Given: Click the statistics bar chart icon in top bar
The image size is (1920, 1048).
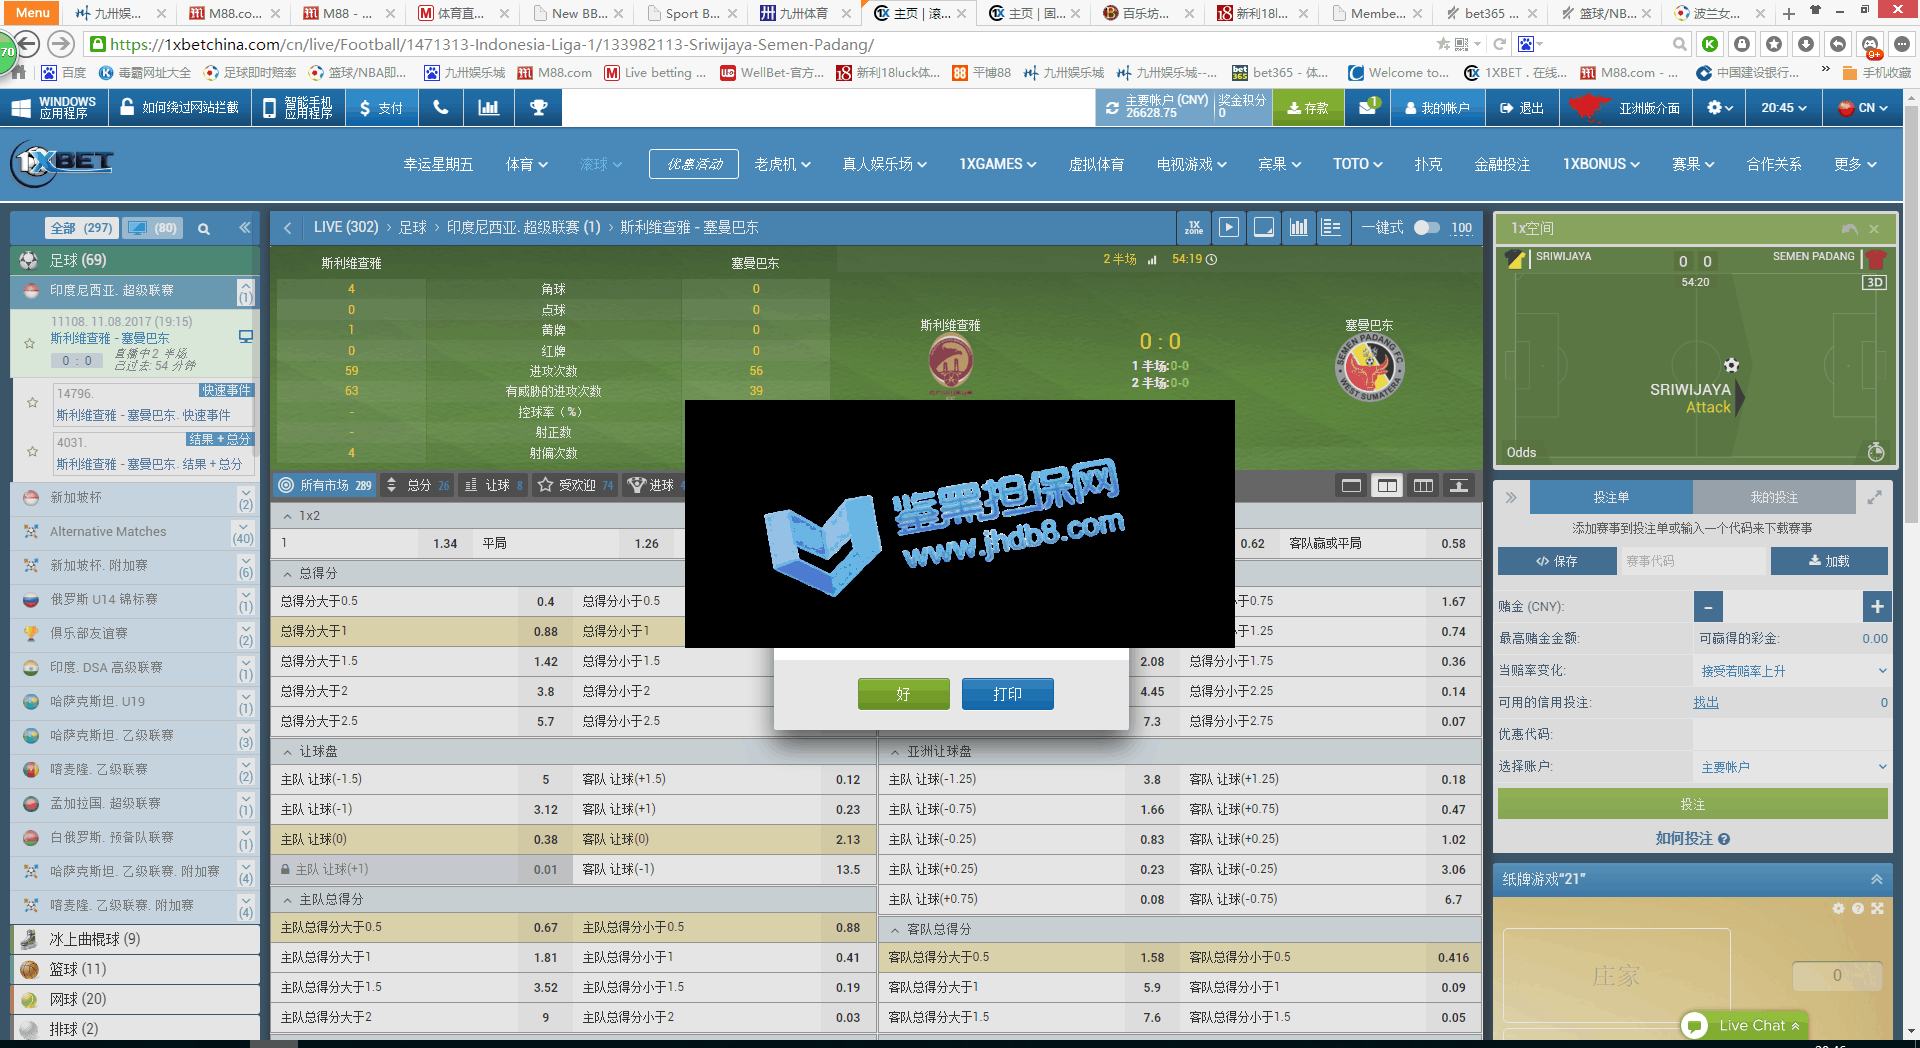Looking at the screenshot, I should pyautogui.click(x=489, y=108).
